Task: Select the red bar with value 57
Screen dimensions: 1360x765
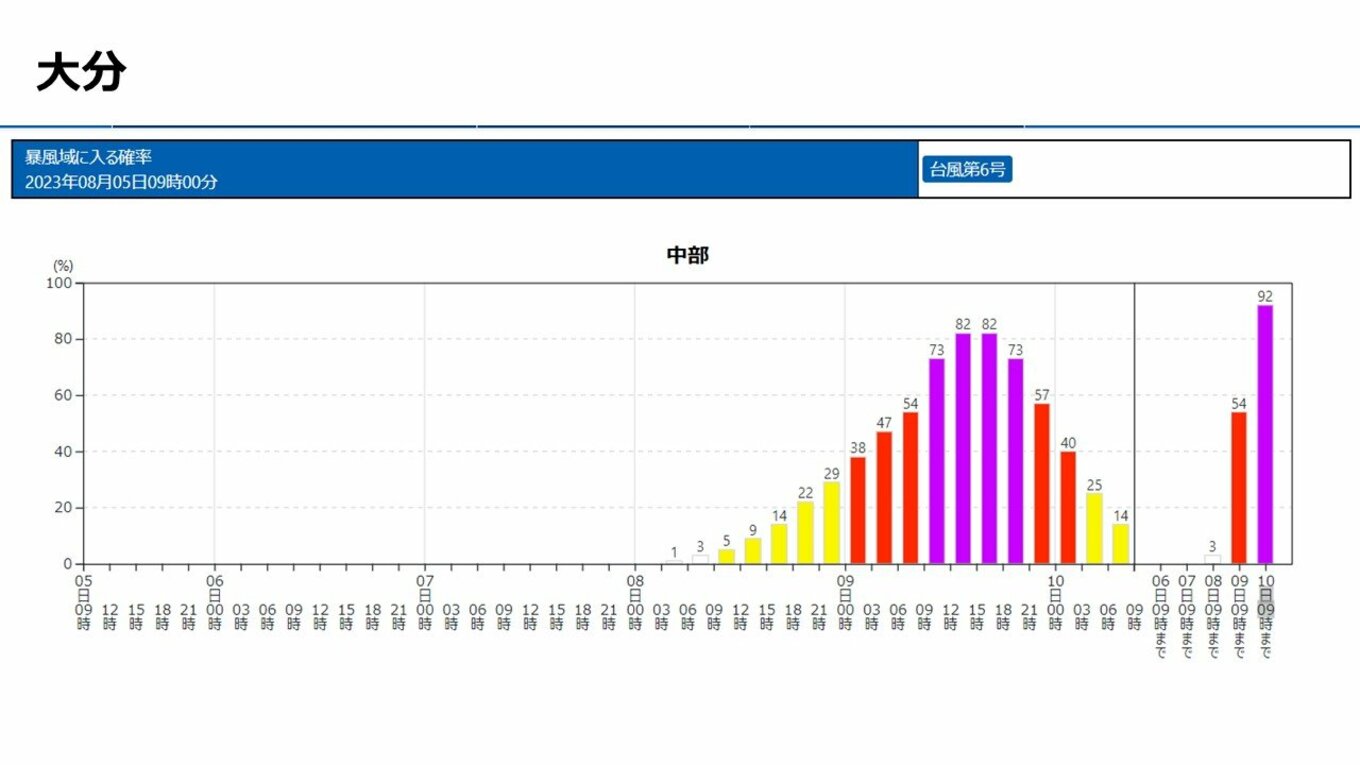Action: pos(1042,483)
